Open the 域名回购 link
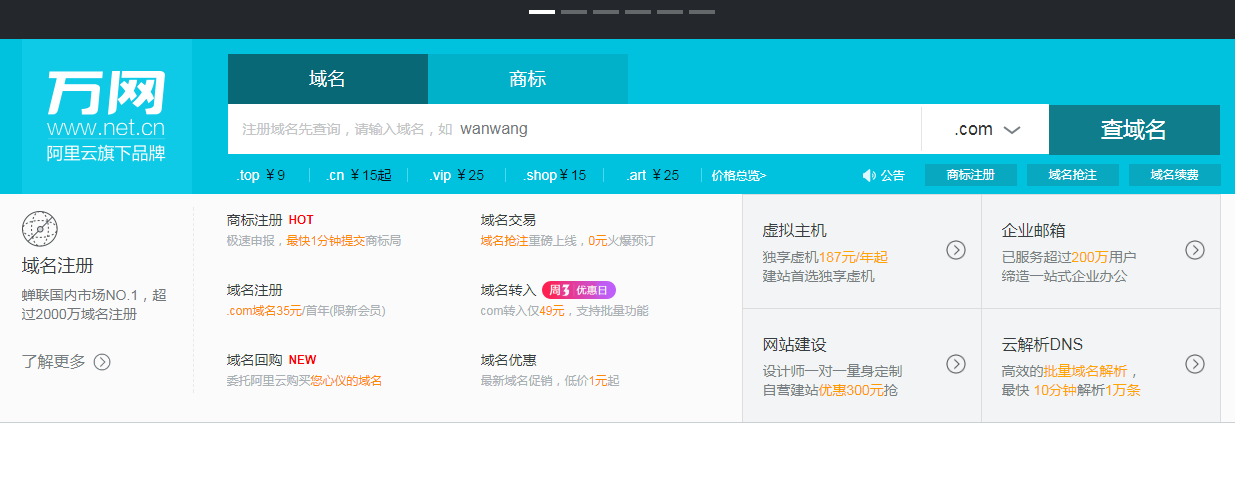Viewport: 1235px width, 478px height. 255,360
